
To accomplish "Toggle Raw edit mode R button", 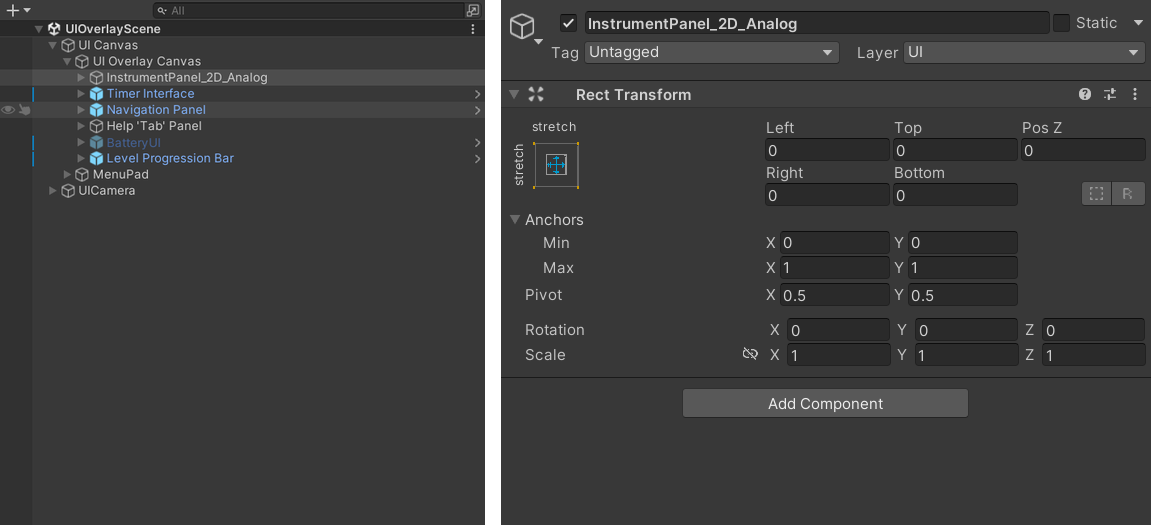I will [1128, 194].
